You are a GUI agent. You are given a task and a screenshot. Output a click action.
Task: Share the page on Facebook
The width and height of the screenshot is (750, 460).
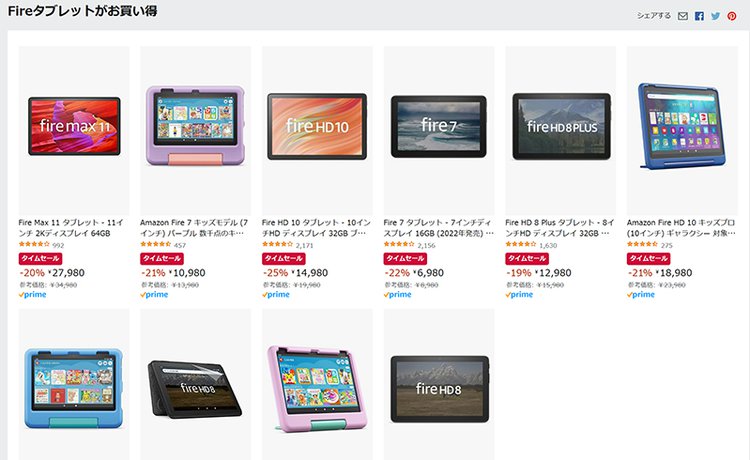click(699, 16)
